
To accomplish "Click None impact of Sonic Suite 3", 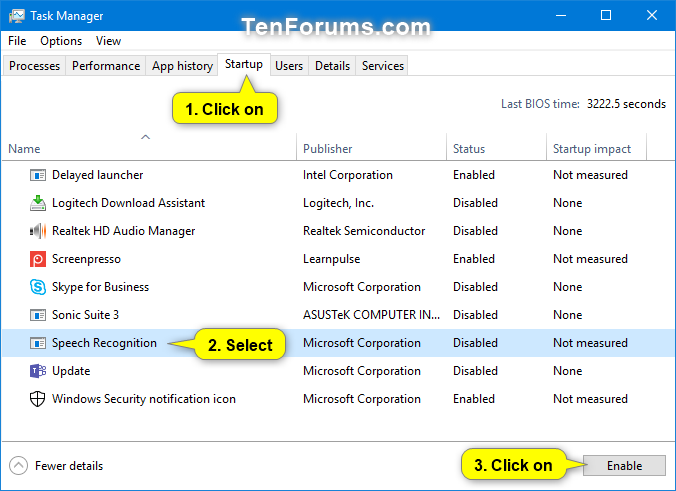I will pyautogui.click(x=567, y=315).
